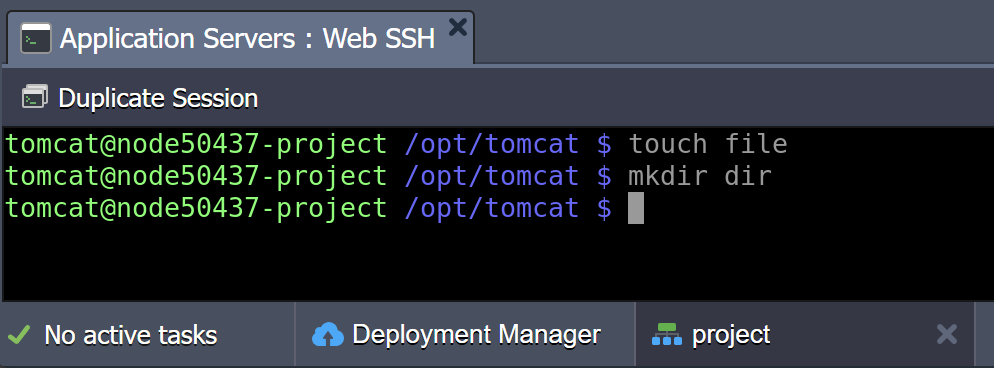Click the 'touch file' command text

click(x=707, y=144)
